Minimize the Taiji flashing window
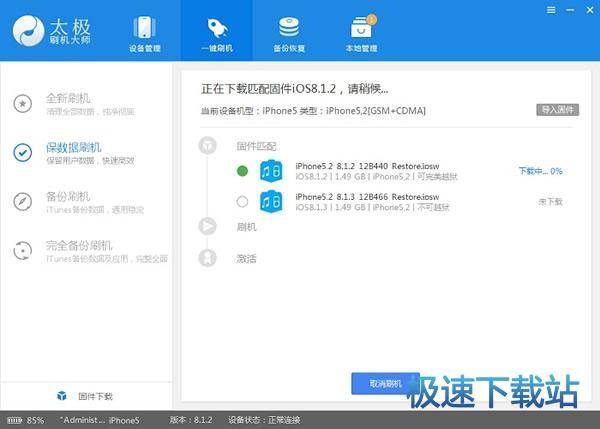Image resolution: width=600 pixels, height=429 pixels. [570, 10]
